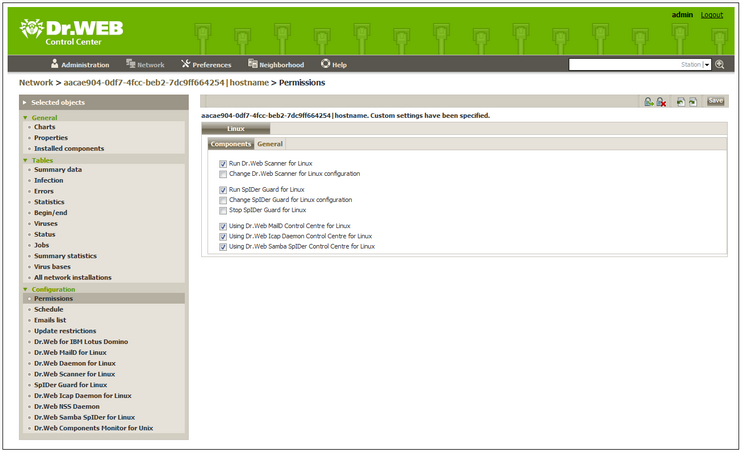The height and width of the screenshot is (455, 745).
Task: Check Change Dr.Web Scanner for Linux configuration
Action: pyautogui.click(x=223, y=174)
